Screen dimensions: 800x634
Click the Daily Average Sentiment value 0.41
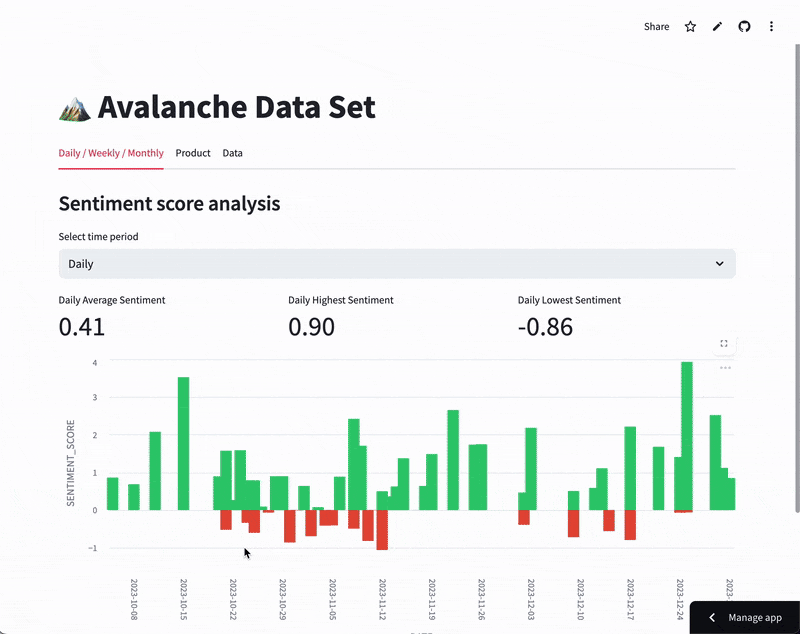[x=82, y=326]
